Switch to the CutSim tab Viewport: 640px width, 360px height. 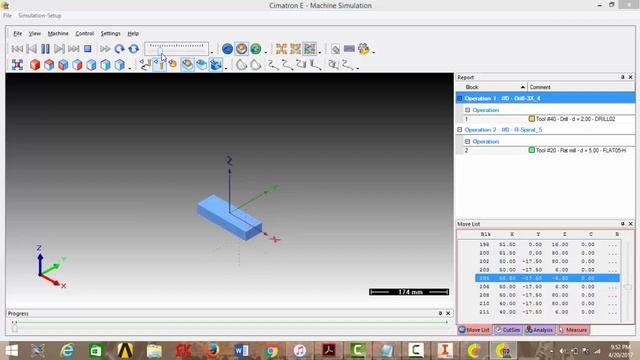(x=507, y=330)
